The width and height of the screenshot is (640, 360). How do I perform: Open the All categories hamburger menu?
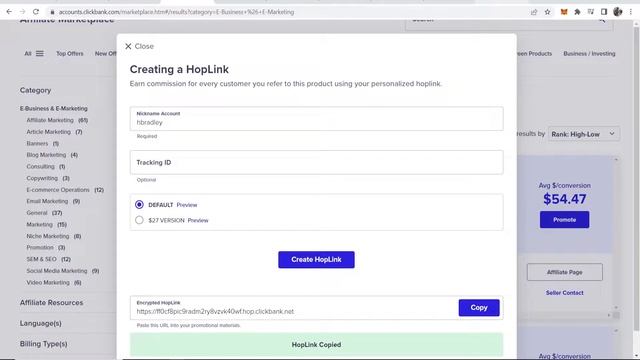tap(40, 53)
